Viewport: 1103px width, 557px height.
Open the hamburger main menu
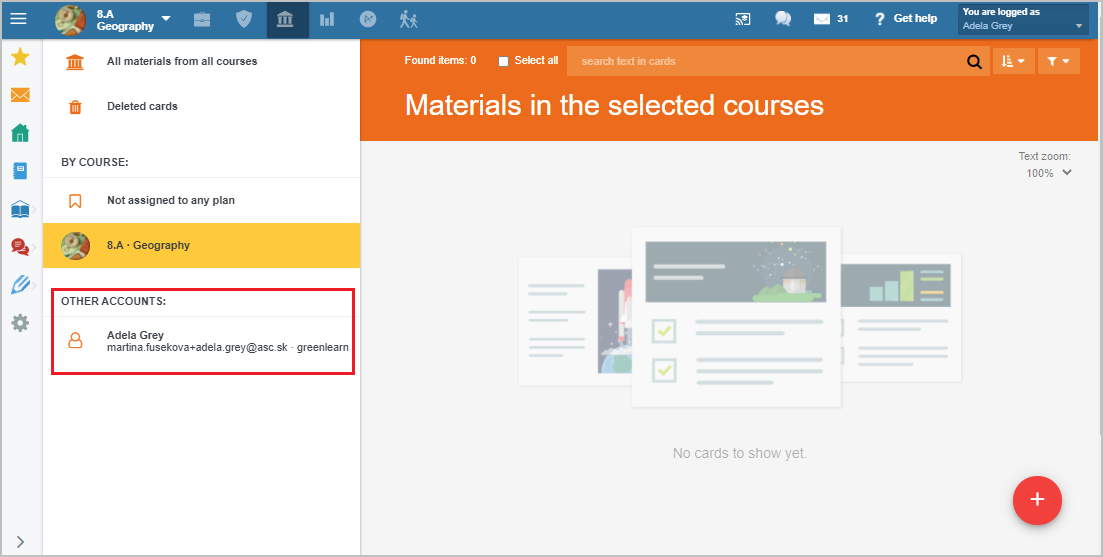click(x=18, y=19)
